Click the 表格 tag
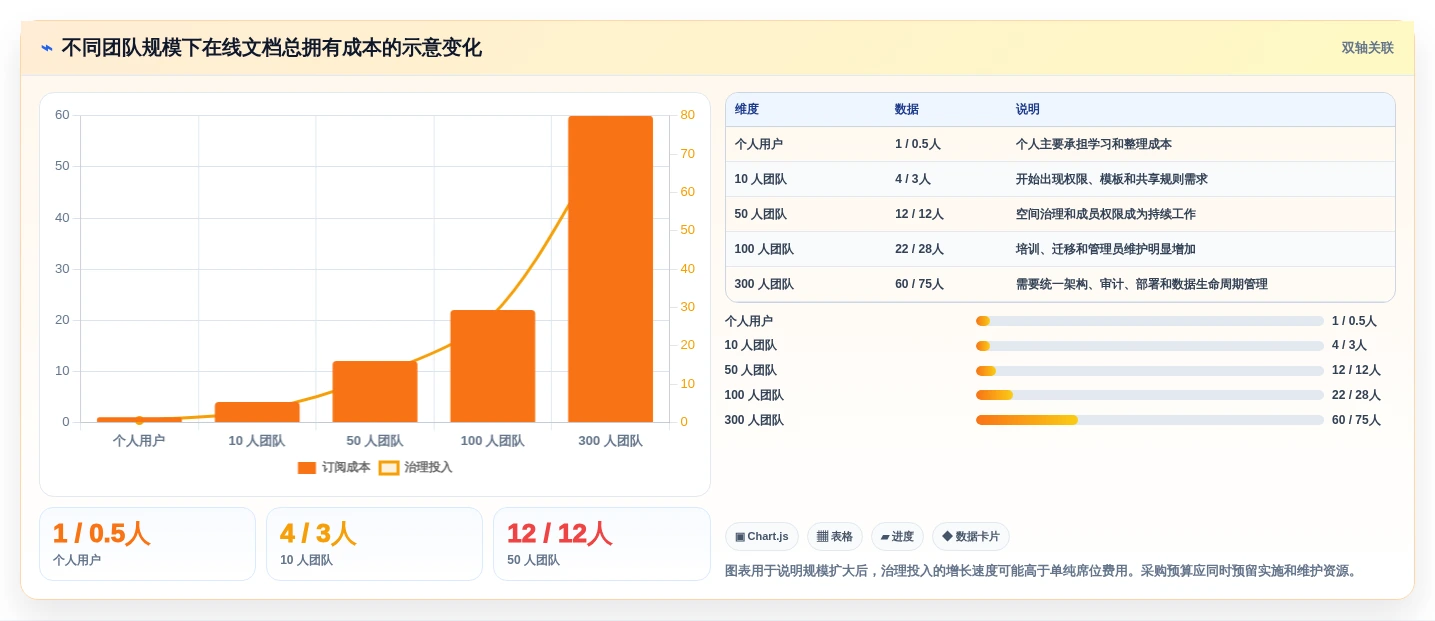 [x=835, y=537]
